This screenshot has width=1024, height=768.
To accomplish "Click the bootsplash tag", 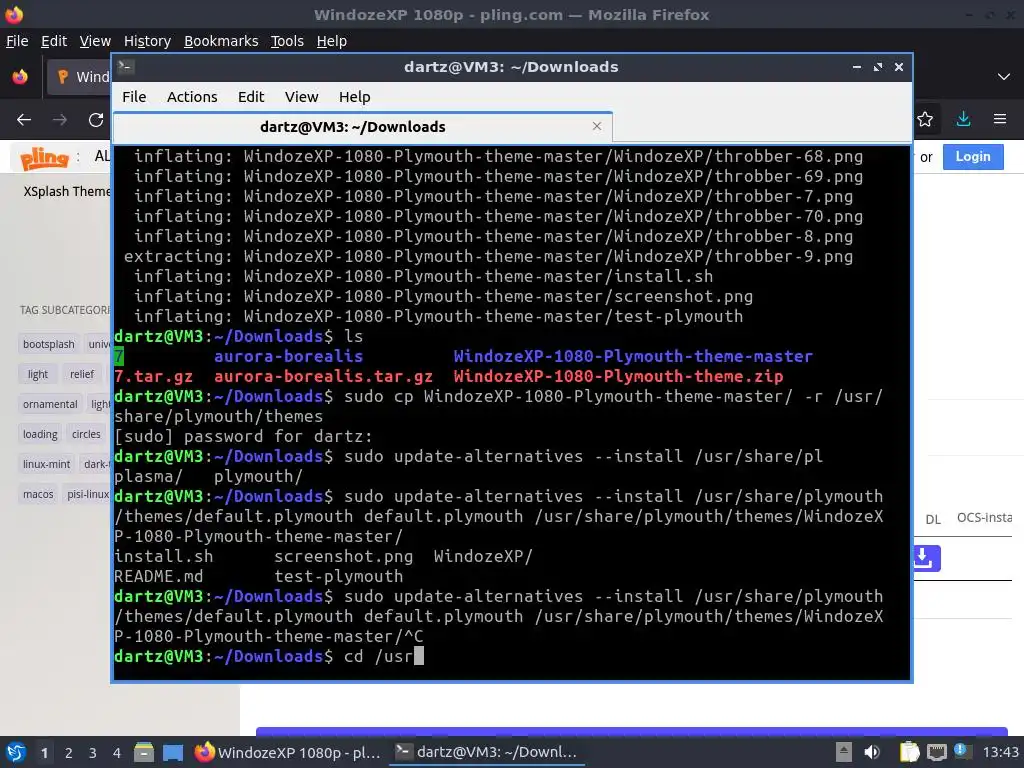I will pos(48,344).
